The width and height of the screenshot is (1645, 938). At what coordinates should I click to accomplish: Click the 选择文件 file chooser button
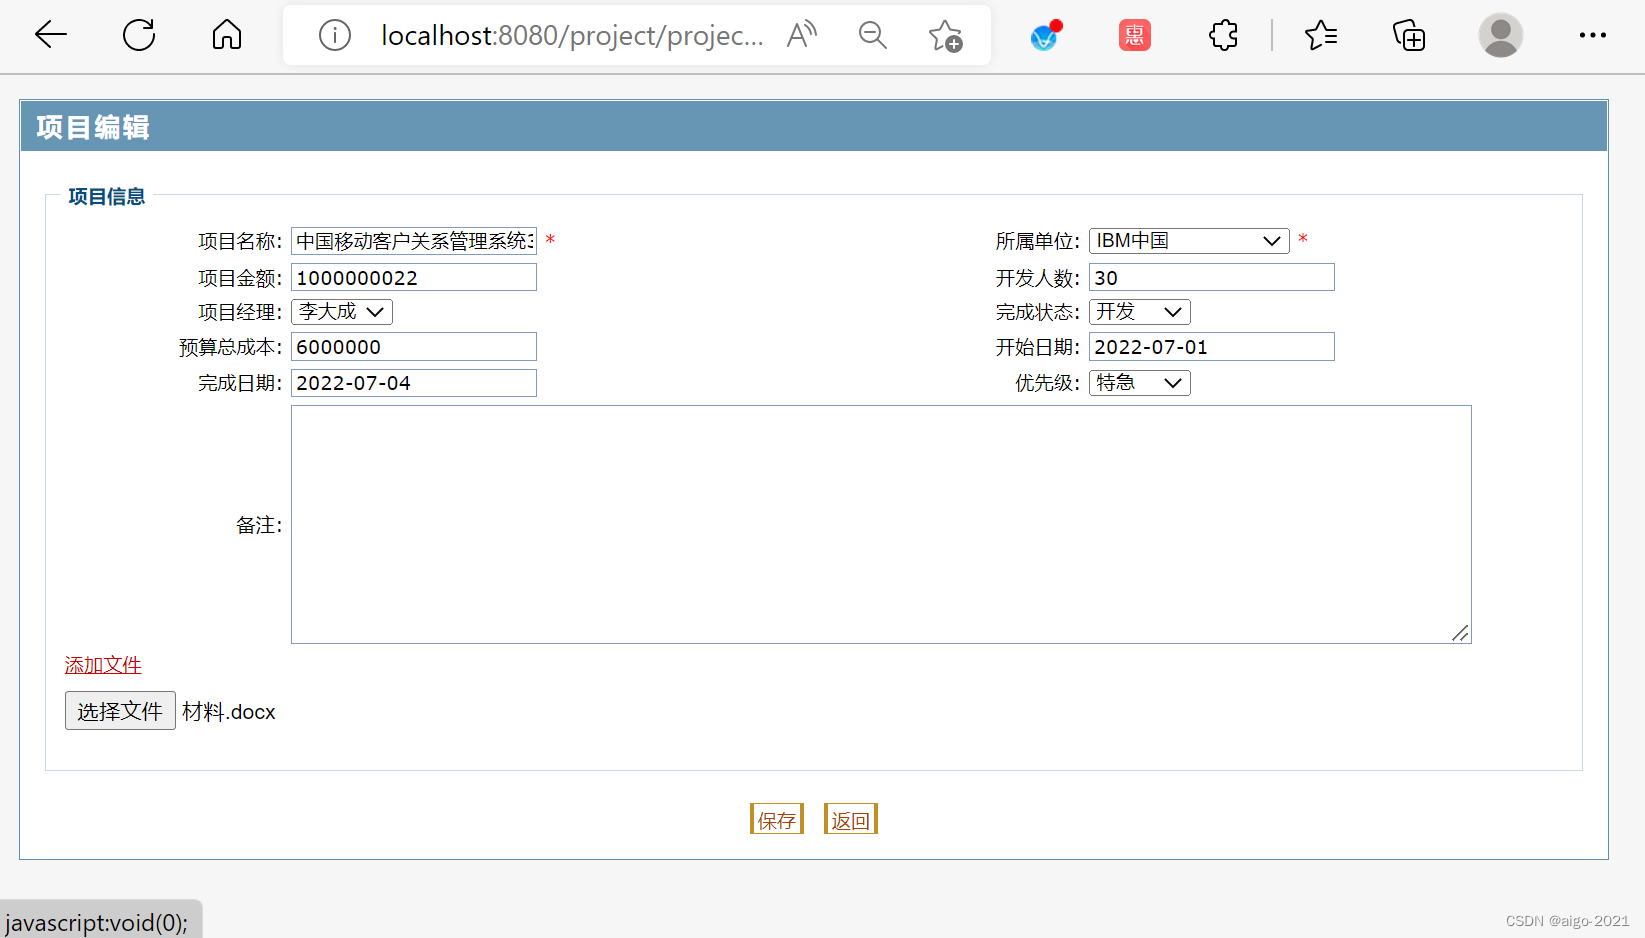(x=120, y=711)
